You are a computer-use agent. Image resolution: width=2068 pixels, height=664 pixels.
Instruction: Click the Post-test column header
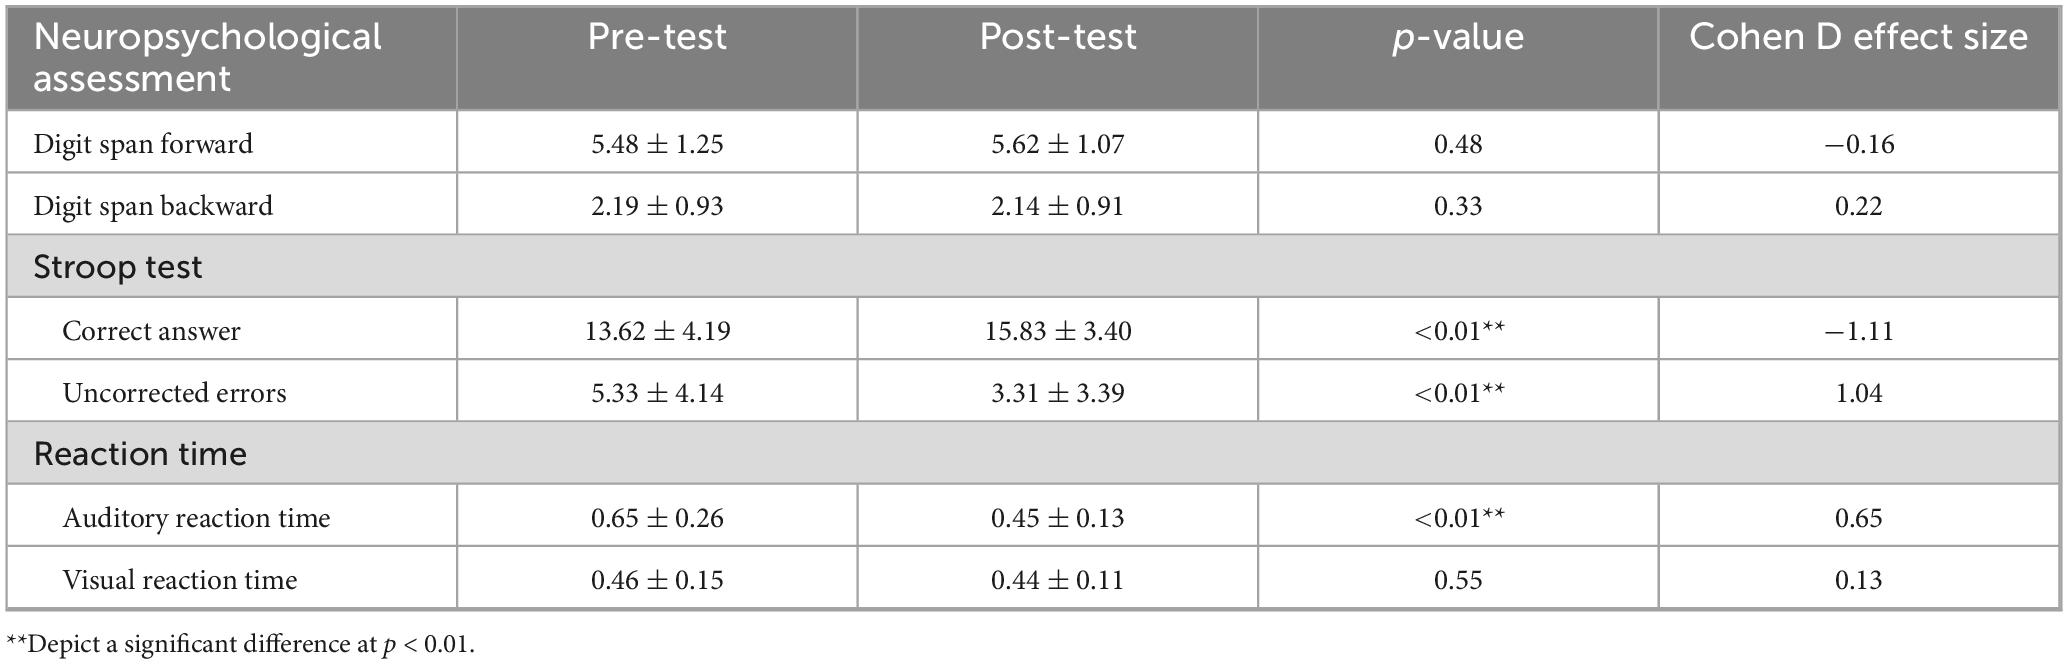coord(1057,37)
